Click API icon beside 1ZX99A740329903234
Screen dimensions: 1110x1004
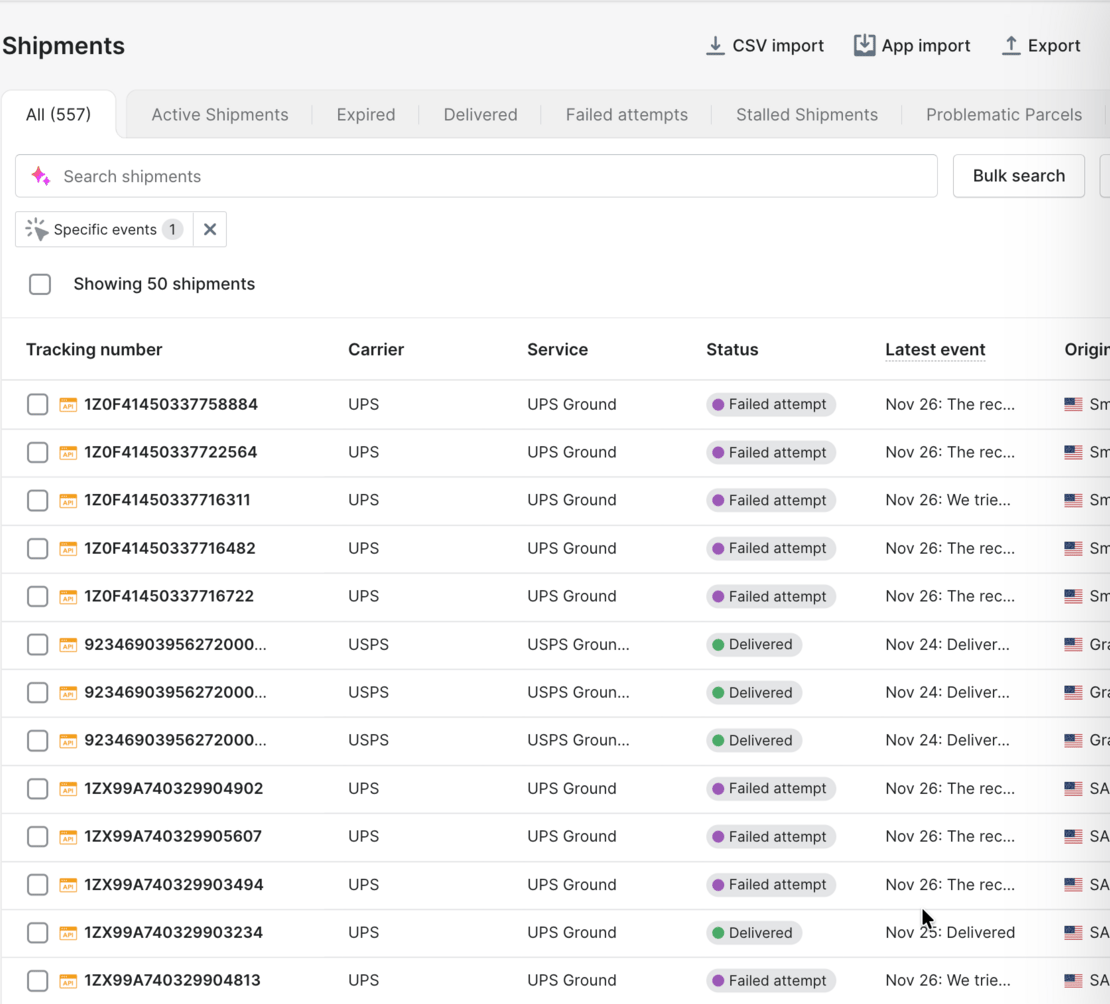pos(68,933)
